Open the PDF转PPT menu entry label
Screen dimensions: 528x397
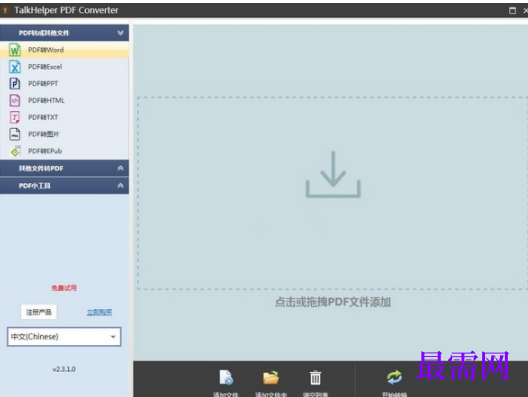click(43, 84)
